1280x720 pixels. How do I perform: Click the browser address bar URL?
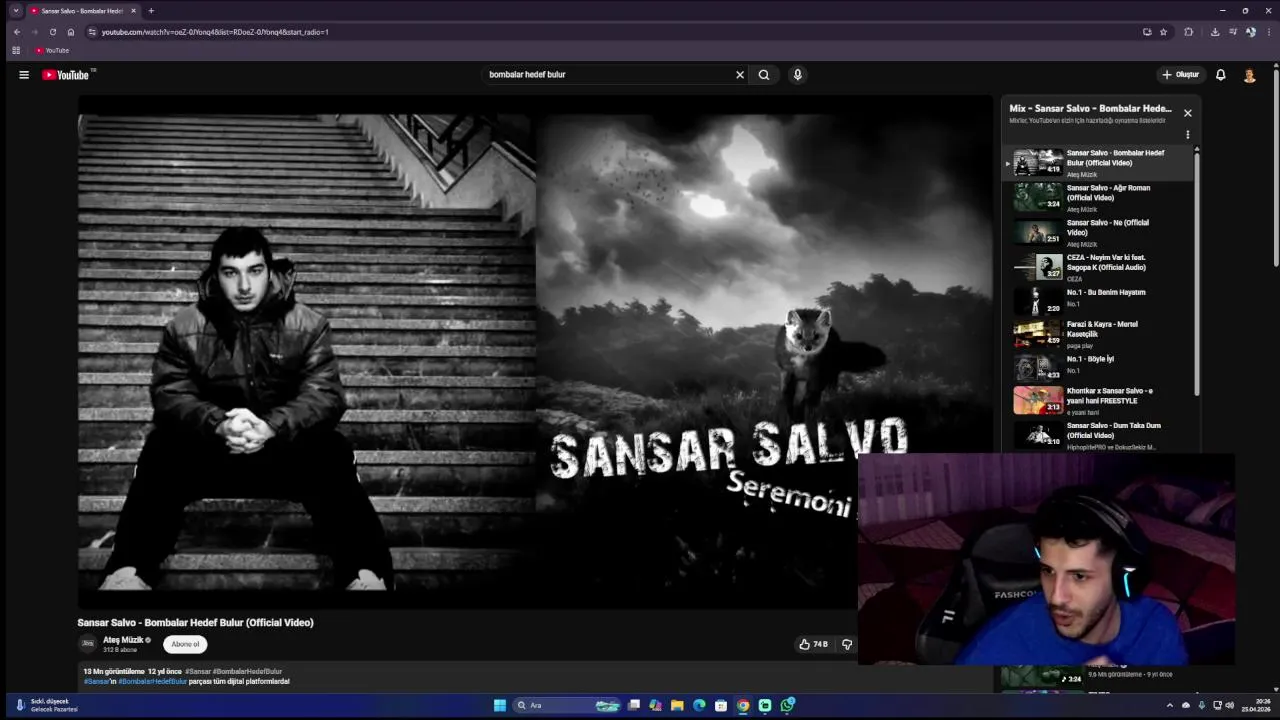(215, 32)
